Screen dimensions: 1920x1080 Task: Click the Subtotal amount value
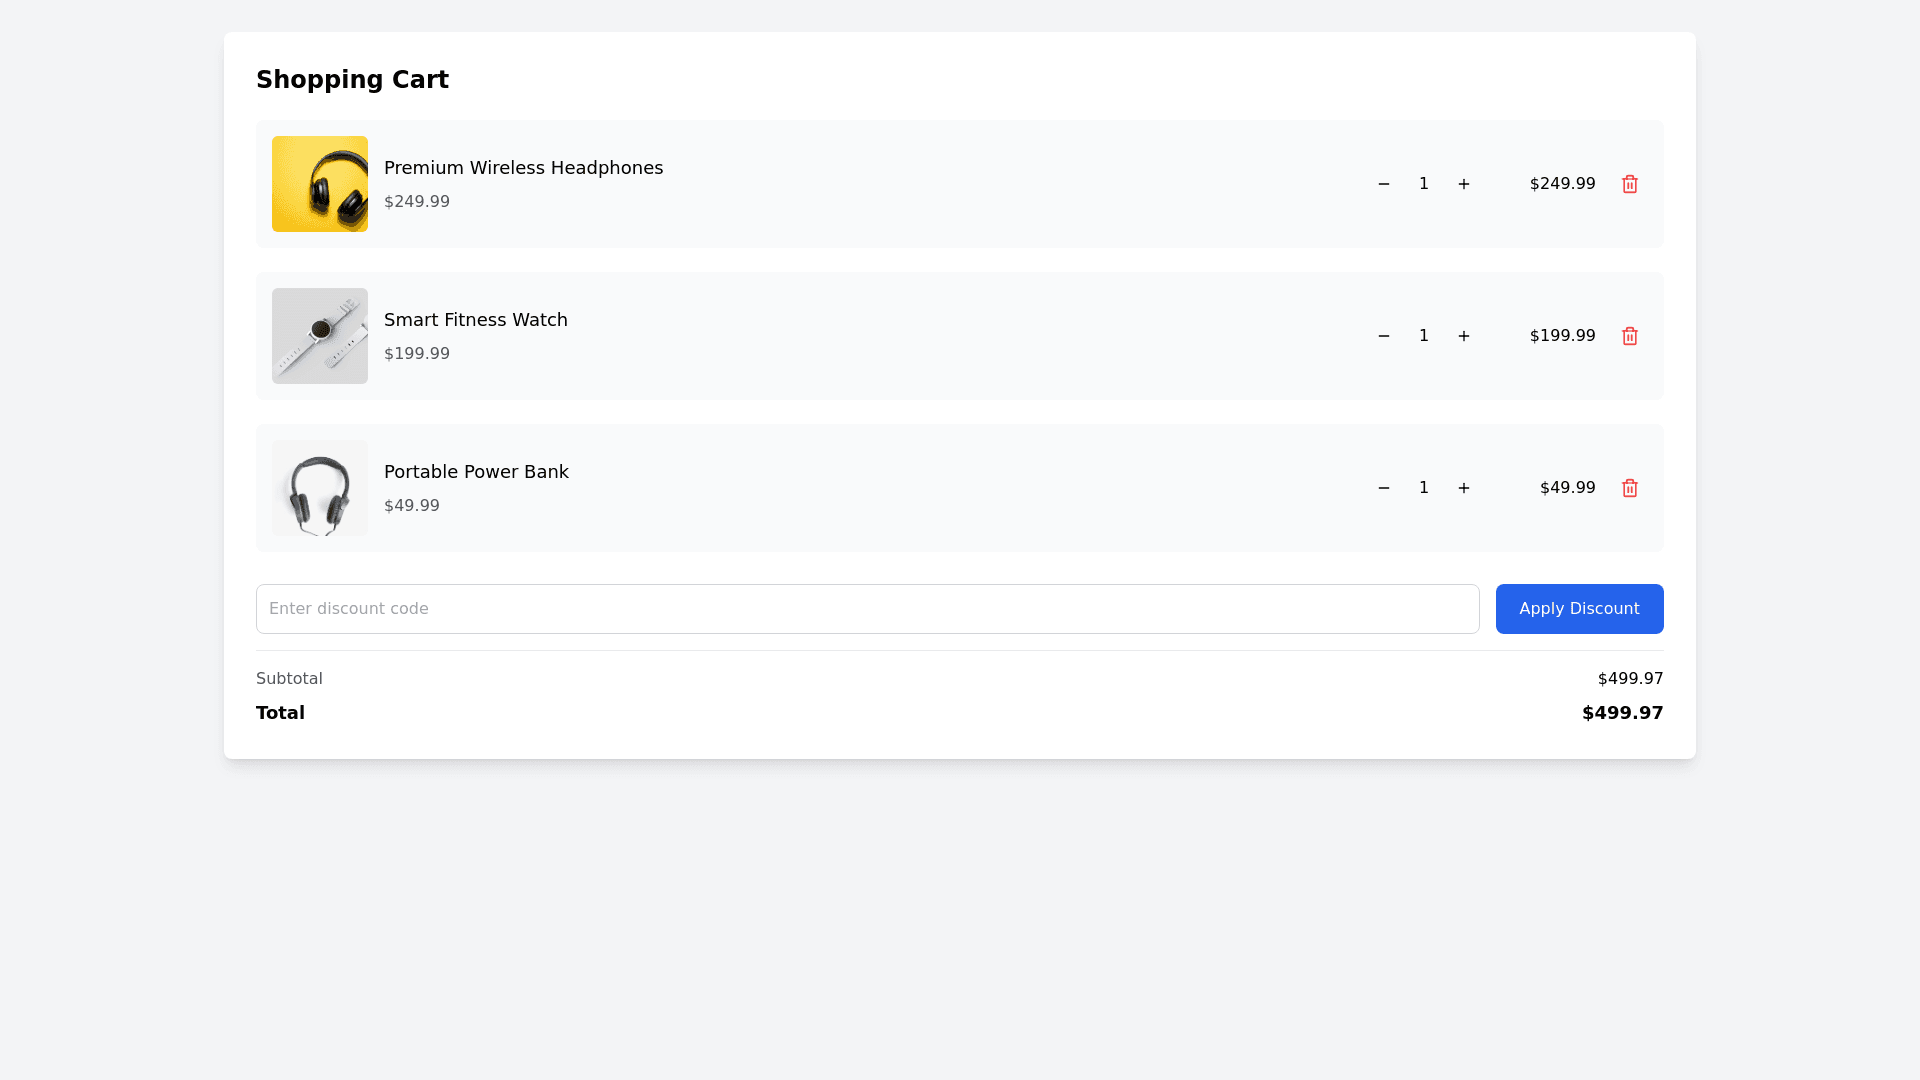pos(1630,679)
